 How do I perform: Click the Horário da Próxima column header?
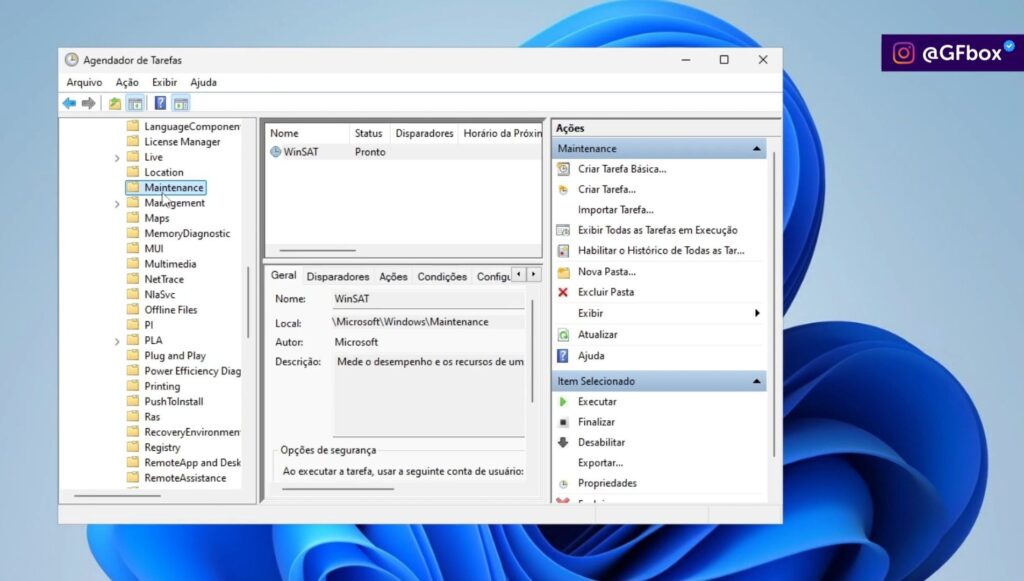tap(501, 133)
